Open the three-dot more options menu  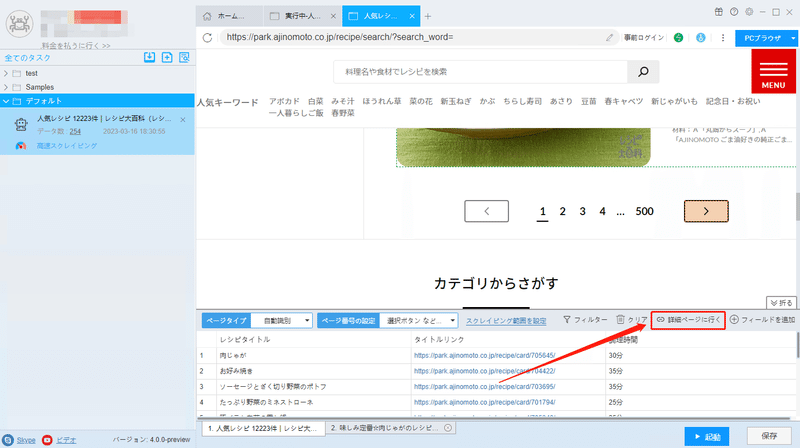click(x=723, y=37)
